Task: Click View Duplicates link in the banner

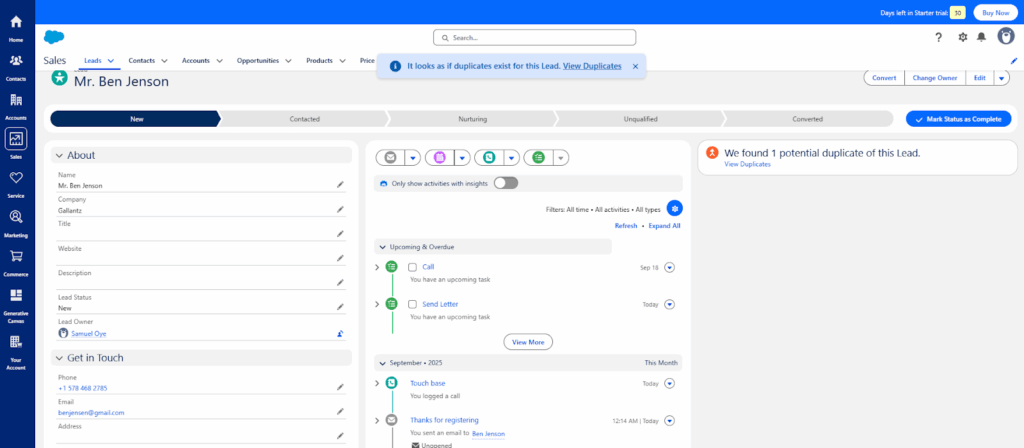Action: tap(592, 66)
